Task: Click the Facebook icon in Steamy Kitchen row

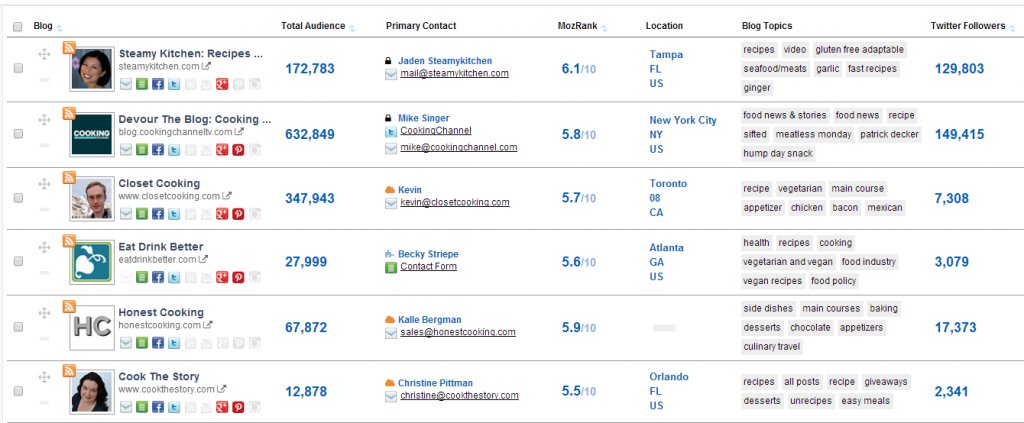Action: (157, 84)
